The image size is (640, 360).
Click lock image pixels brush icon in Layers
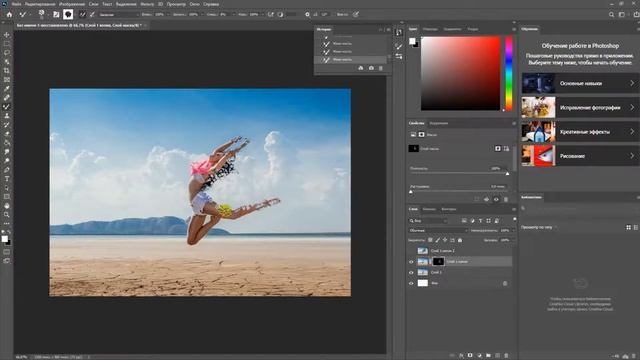click(x=437, y=240)
